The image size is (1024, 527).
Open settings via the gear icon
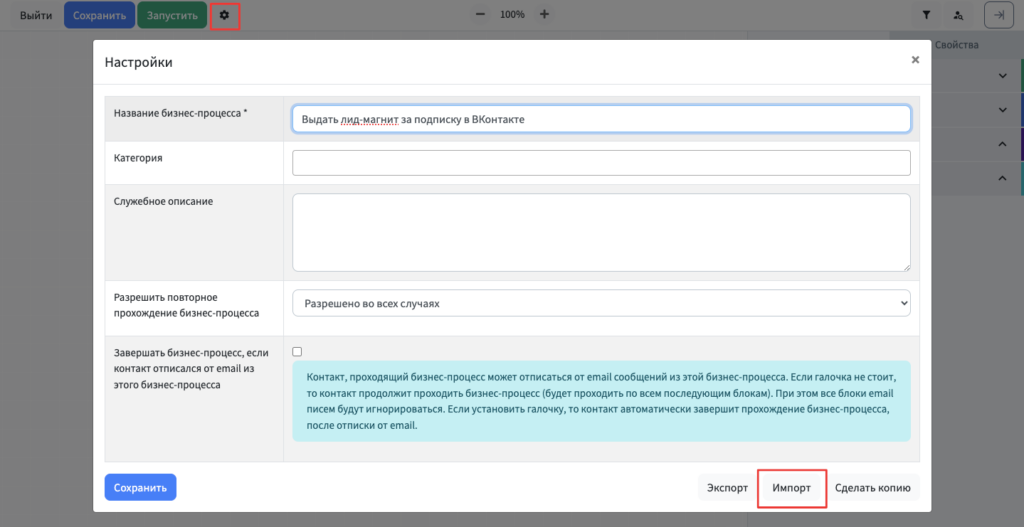coord(225,15)
